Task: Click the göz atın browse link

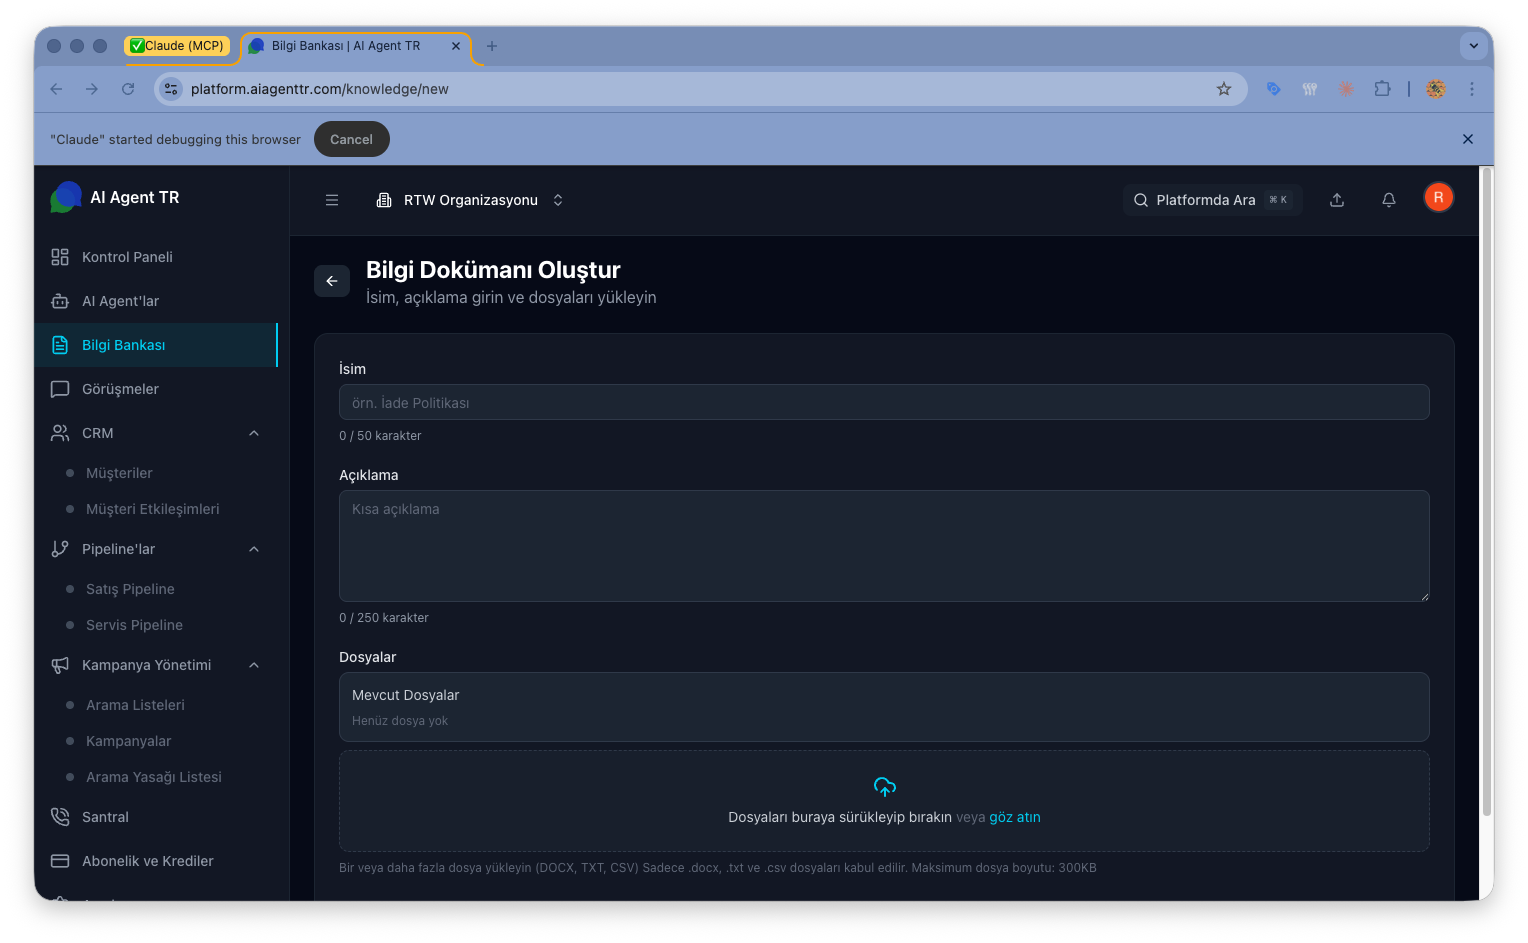Action: 1015,817
